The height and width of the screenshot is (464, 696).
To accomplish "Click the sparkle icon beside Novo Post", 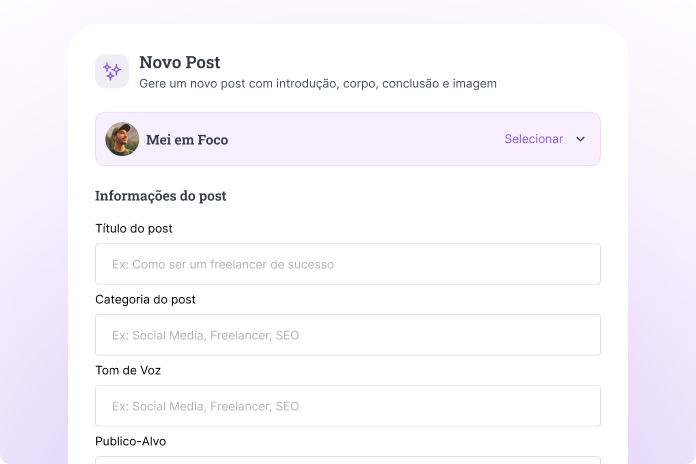I will [112, 71].
